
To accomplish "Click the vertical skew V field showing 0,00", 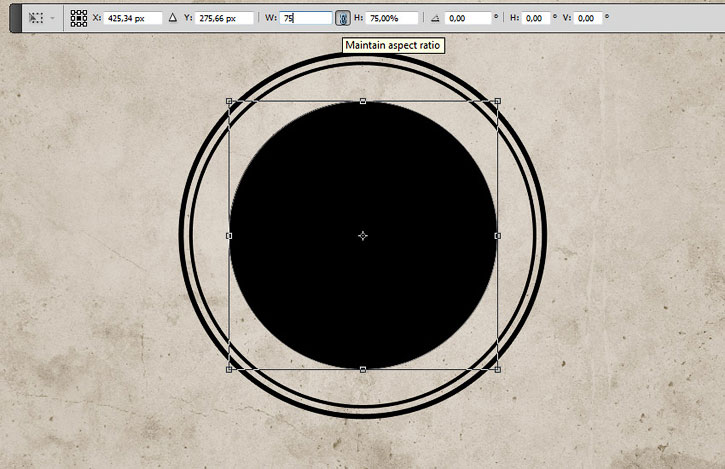I will click(x=588, y=18).
